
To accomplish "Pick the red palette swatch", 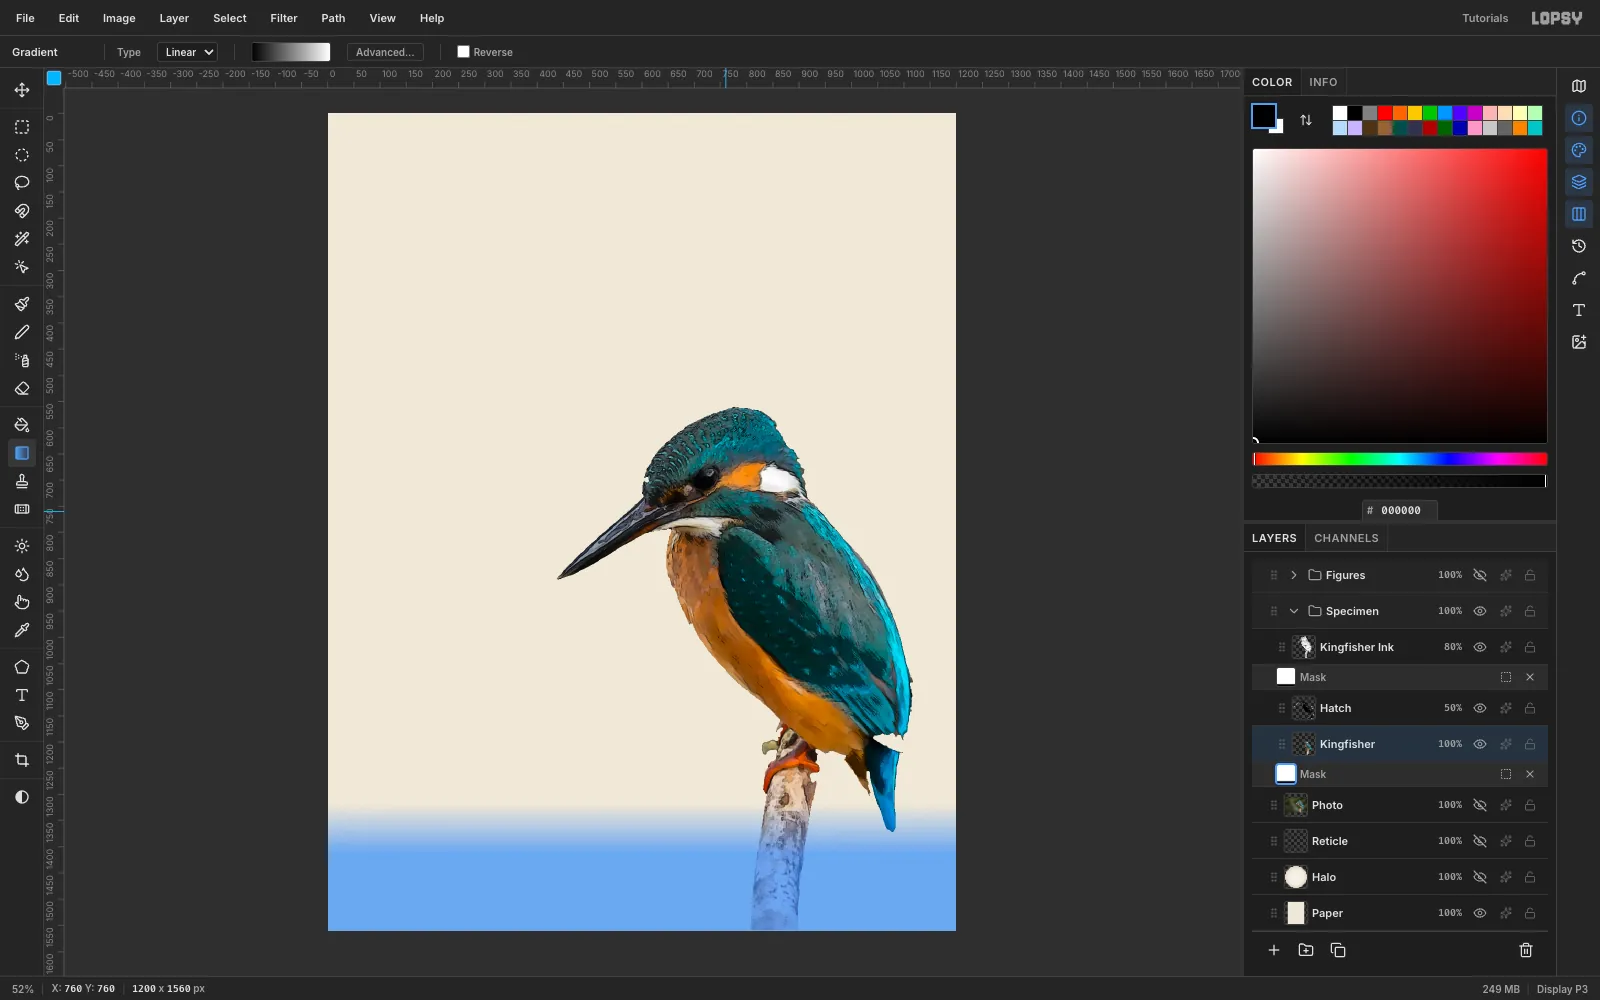I will [x=1385, y=113].
